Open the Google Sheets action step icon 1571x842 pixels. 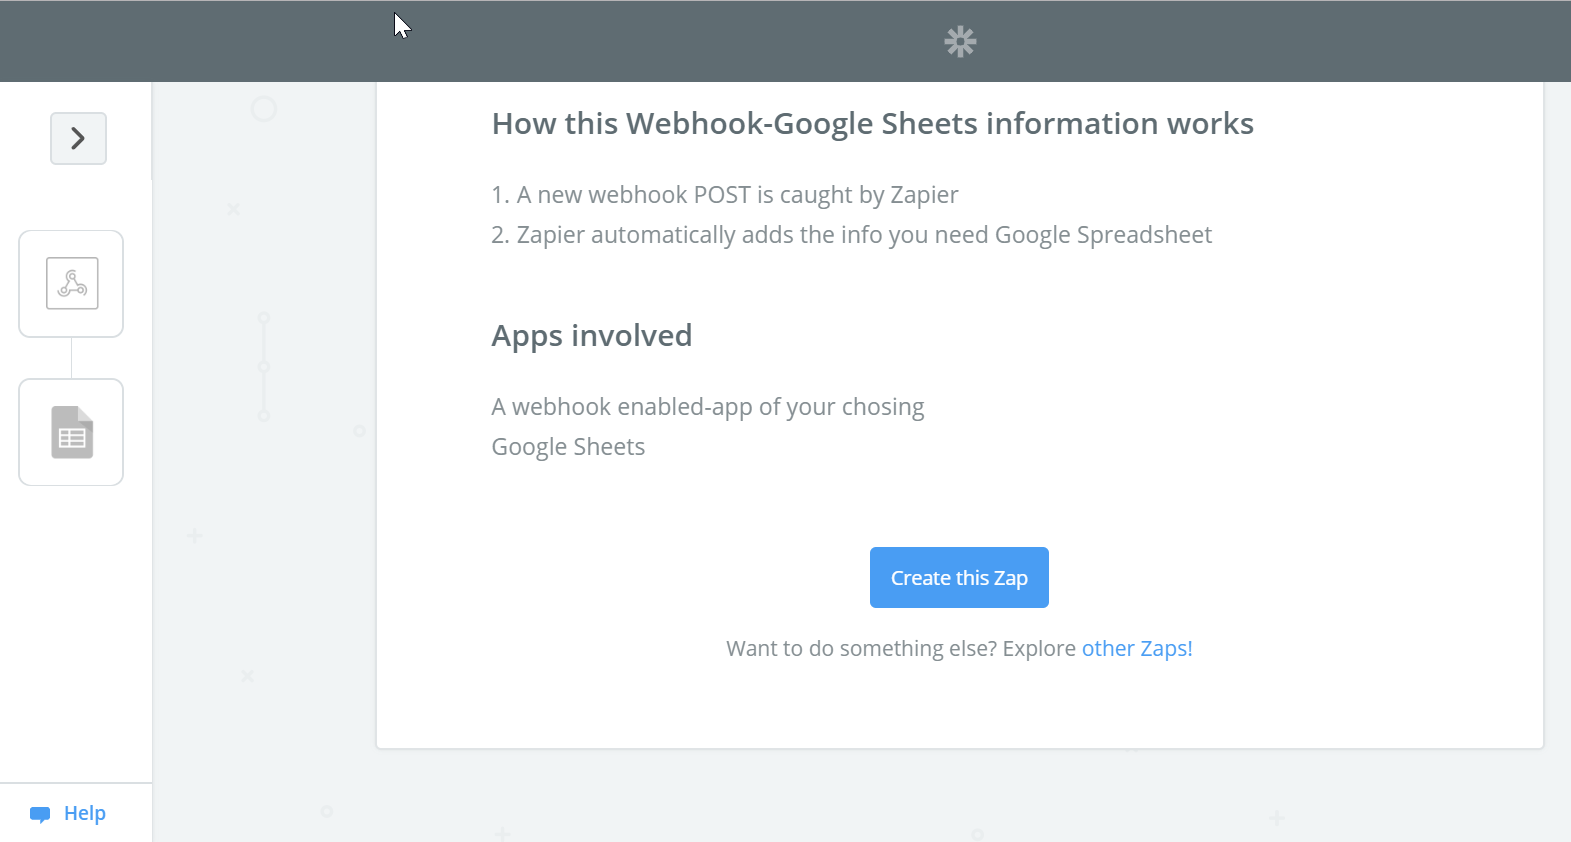[71, 432]
